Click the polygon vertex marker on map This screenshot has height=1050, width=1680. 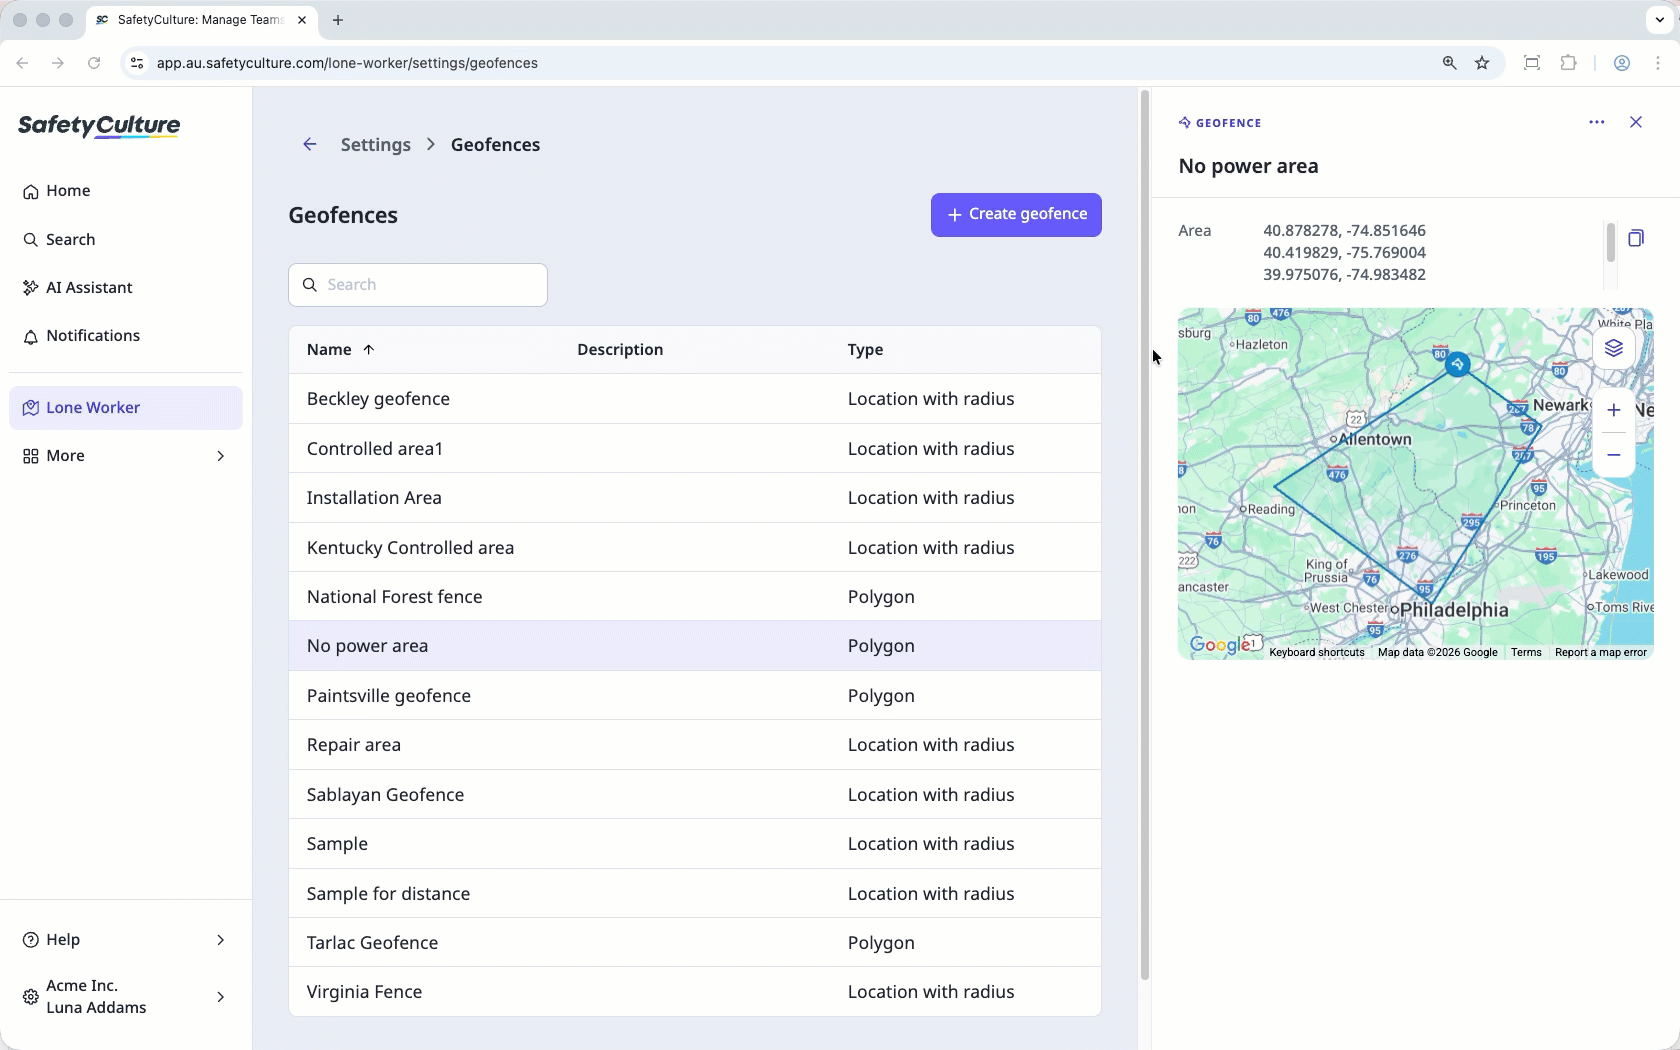point(1458,364)
